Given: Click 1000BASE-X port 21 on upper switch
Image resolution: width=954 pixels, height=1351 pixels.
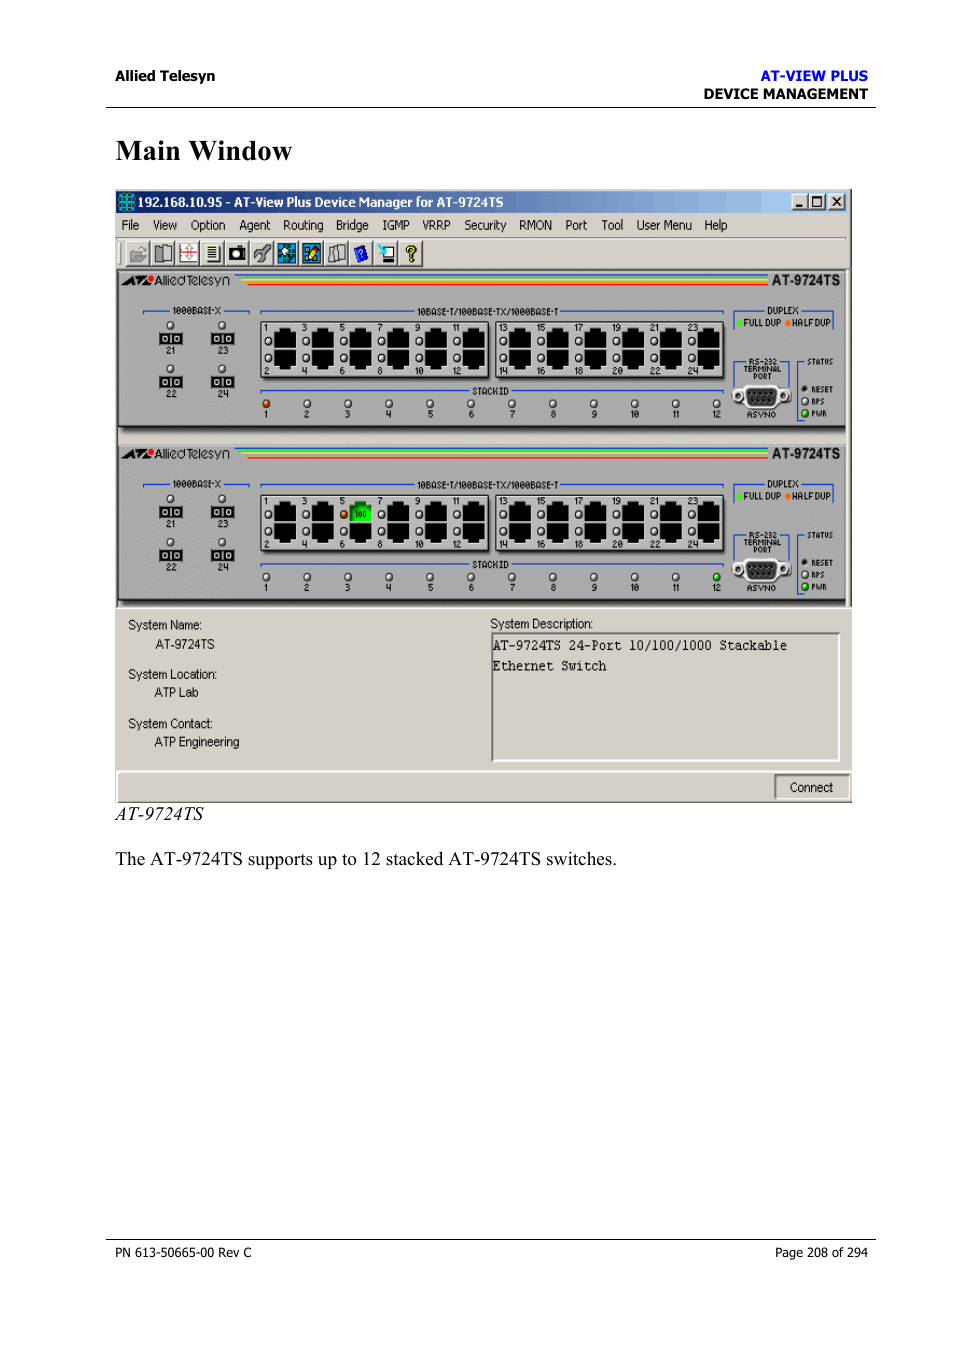Looking at the screenshot, I should [171, 339].
